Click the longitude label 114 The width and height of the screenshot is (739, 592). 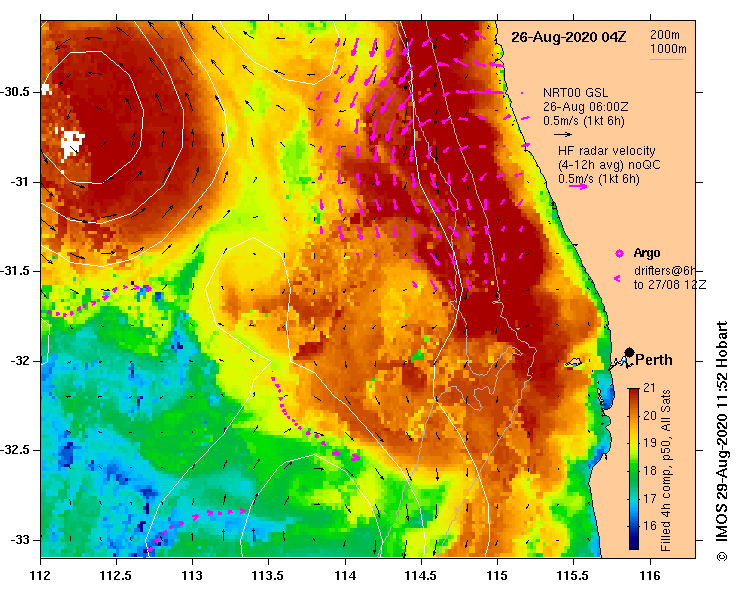point(345,576)
